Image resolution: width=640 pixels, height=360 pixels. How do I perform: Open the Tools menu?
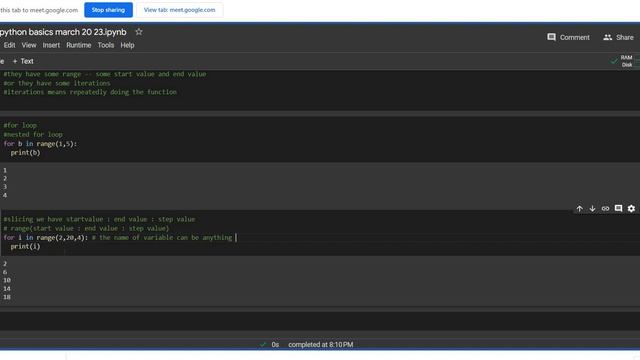(x=105, y=45)
